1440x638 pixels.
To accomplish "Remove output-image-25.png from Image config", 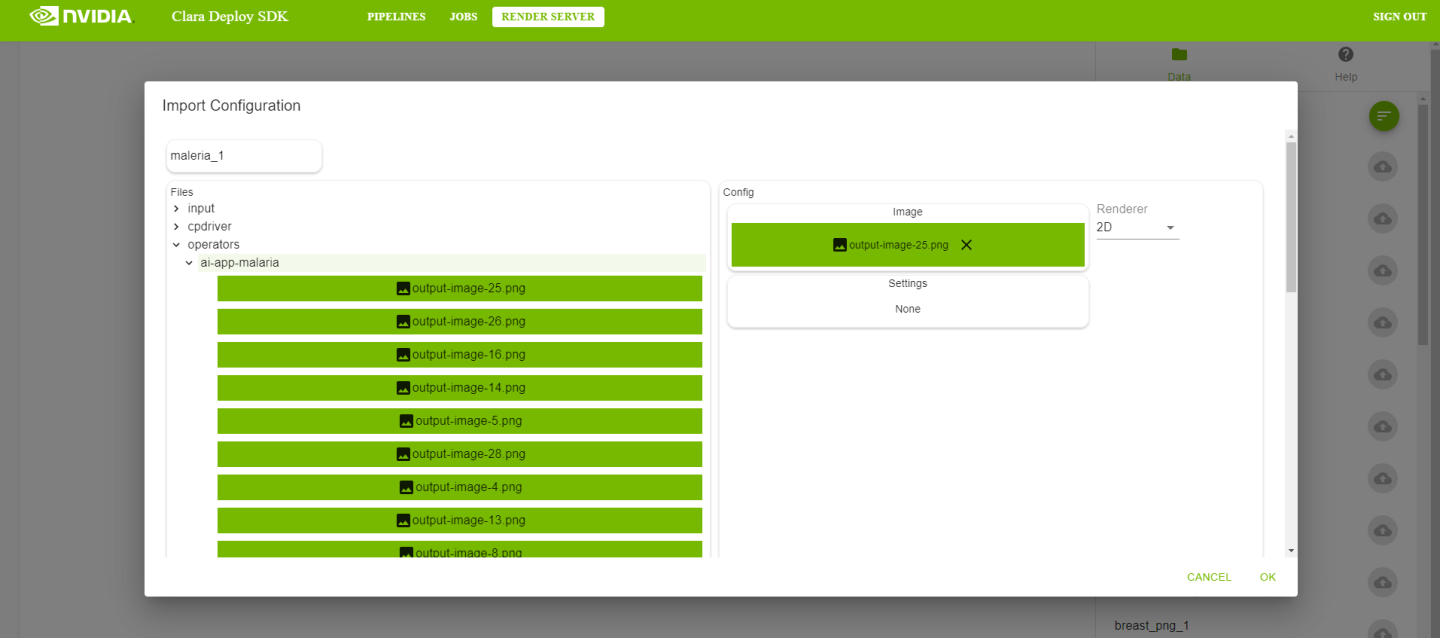I will (966, 245).
